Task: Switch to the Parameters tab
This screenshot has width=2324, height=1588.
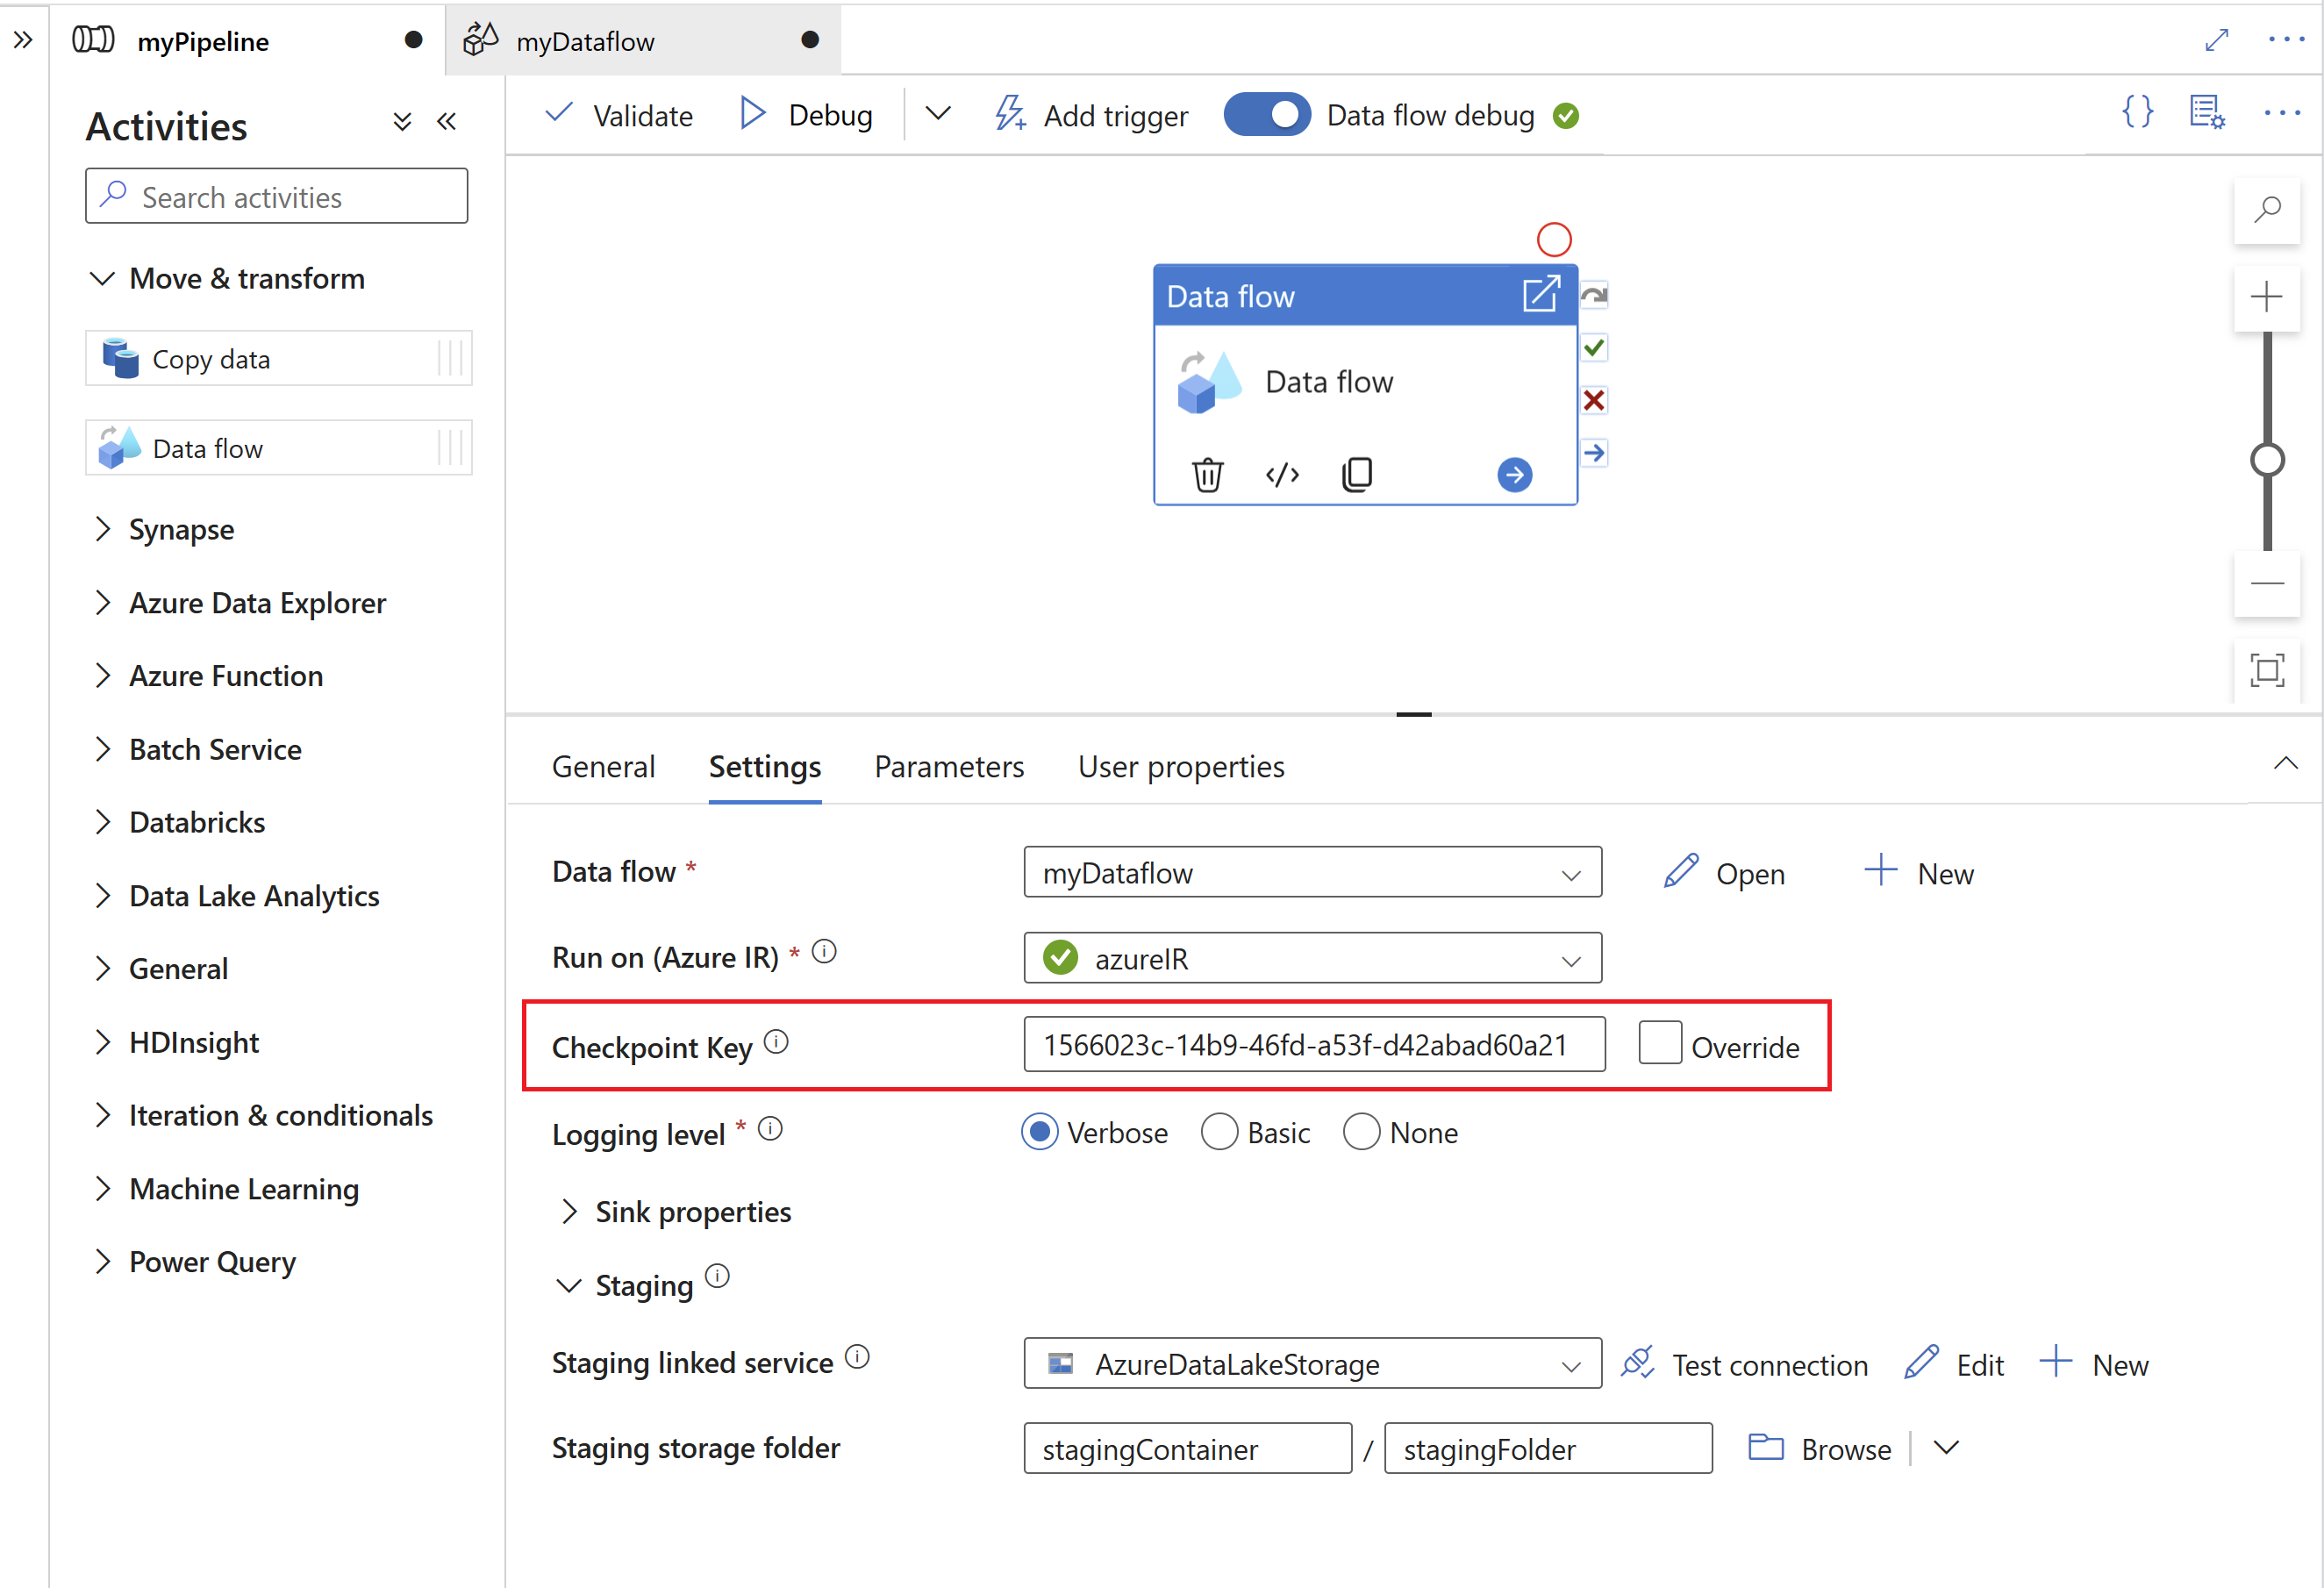Action: click(x=952, y=767)
